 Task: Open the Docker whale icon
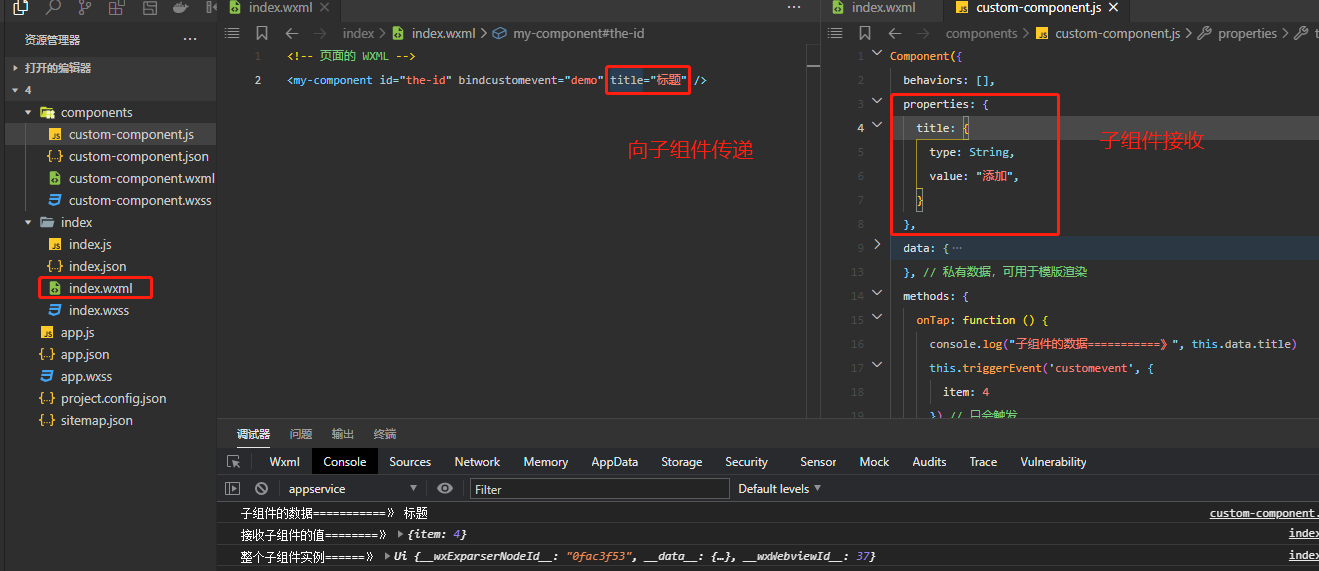(x=180, y=8)
